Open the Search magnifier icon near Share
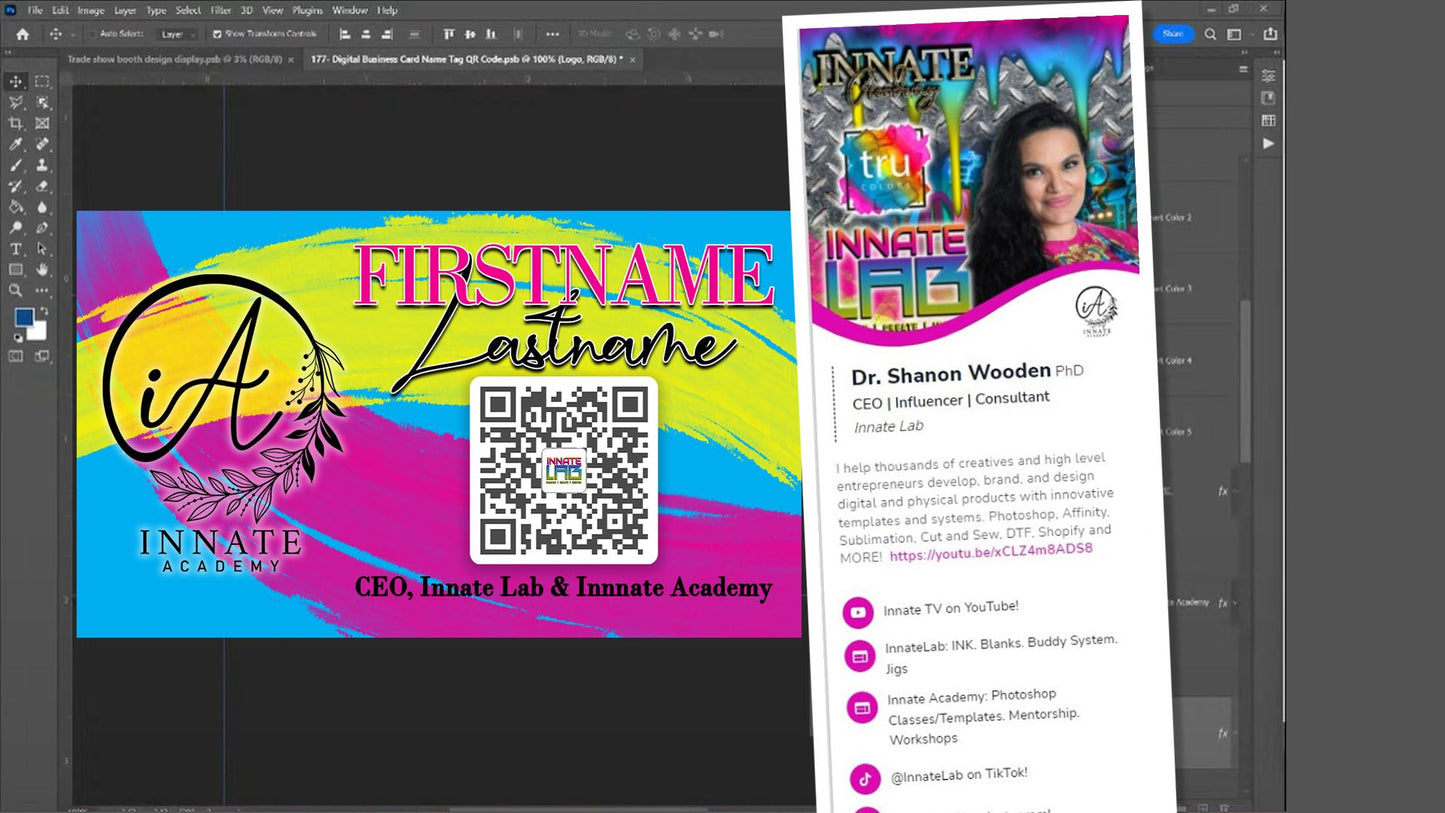This screenshot has height=813, width=1445. point(1210,34)
